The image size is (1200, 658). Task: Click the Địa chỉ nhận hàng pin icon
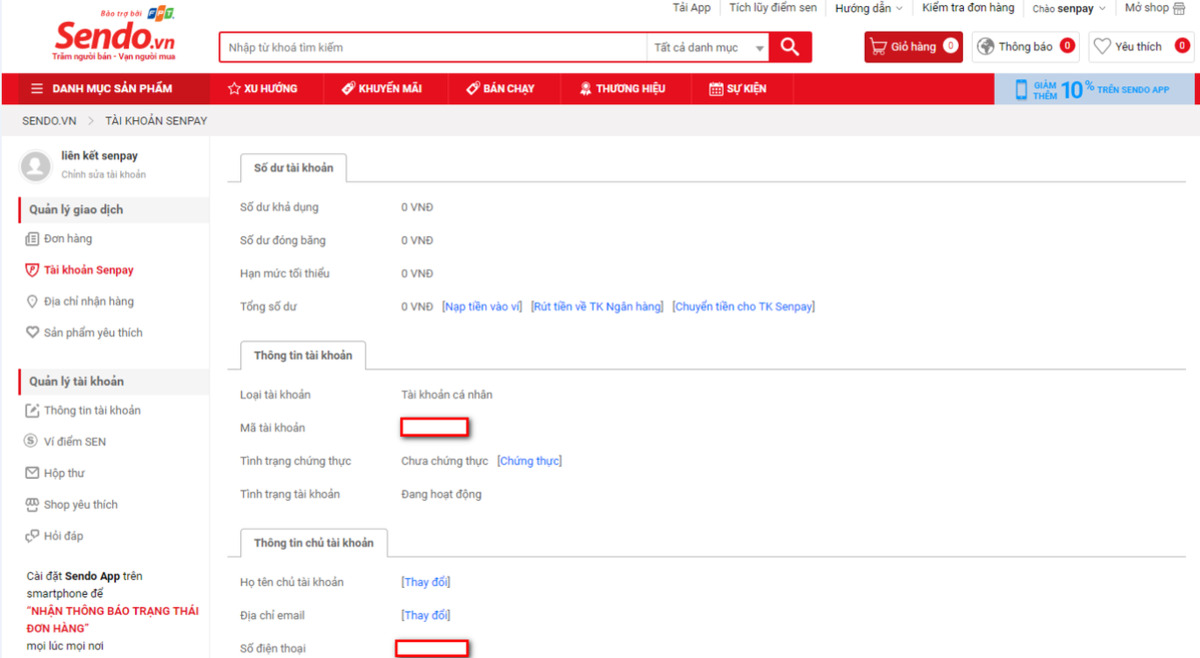[32, 301]
